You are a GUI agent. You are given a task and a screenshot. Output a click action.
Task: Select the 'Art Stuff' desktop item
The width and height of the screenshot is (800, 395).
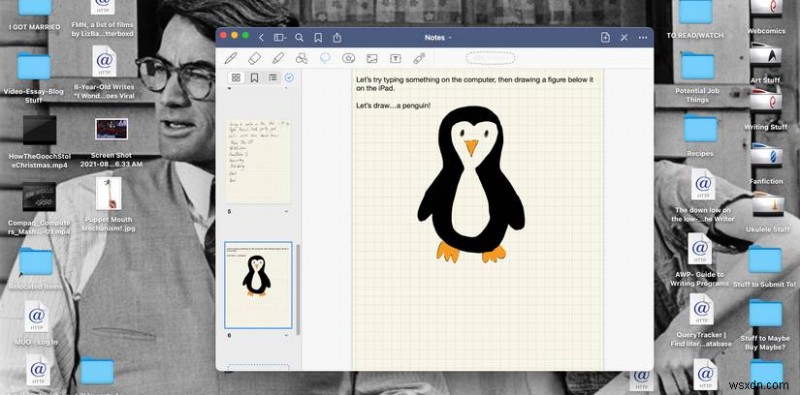point(765,64)
